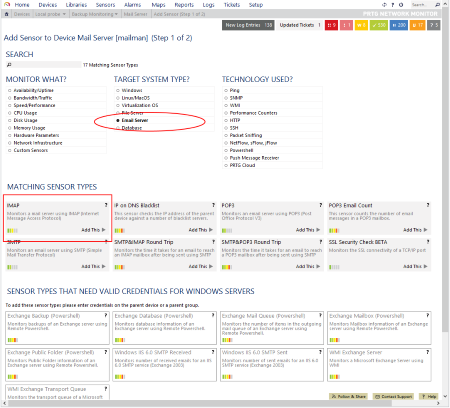Click the search magnifier icon at top right

pos(437,5)
